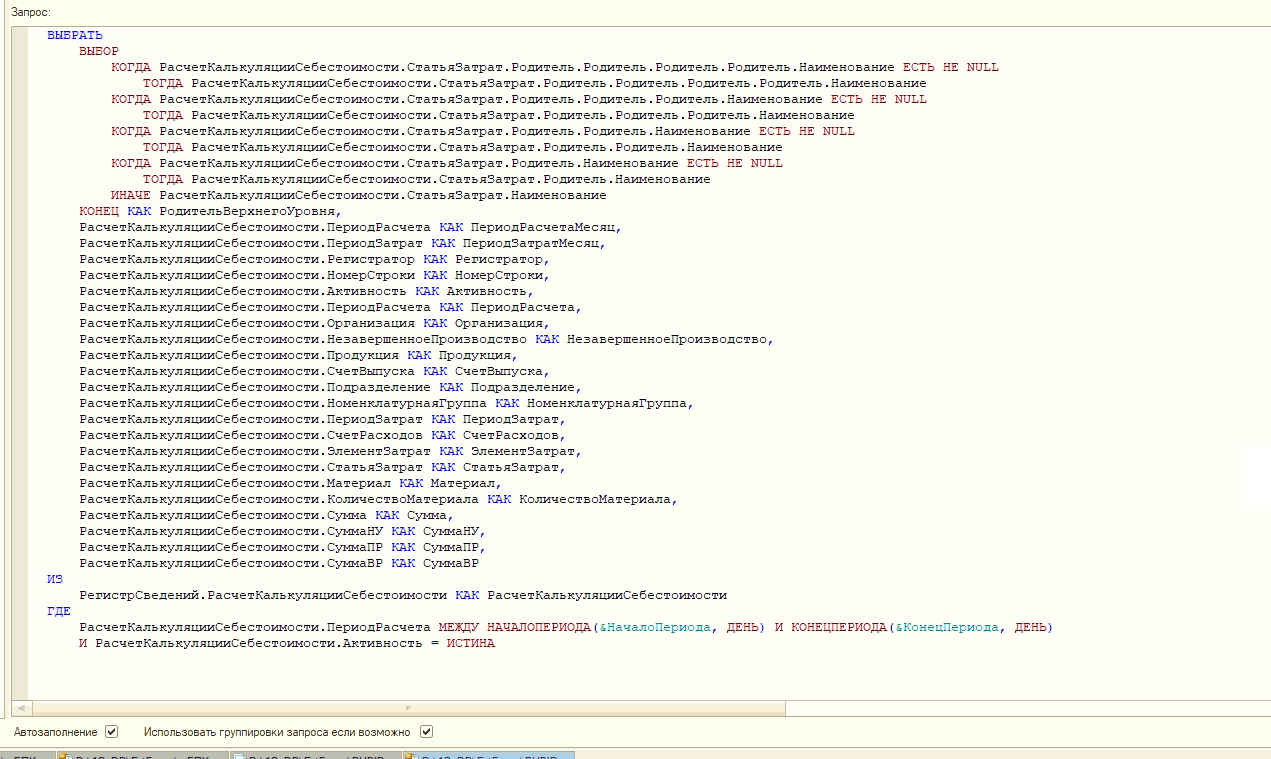
Task: Click the ВЫБОР keyword
Action: pos(99,51)
